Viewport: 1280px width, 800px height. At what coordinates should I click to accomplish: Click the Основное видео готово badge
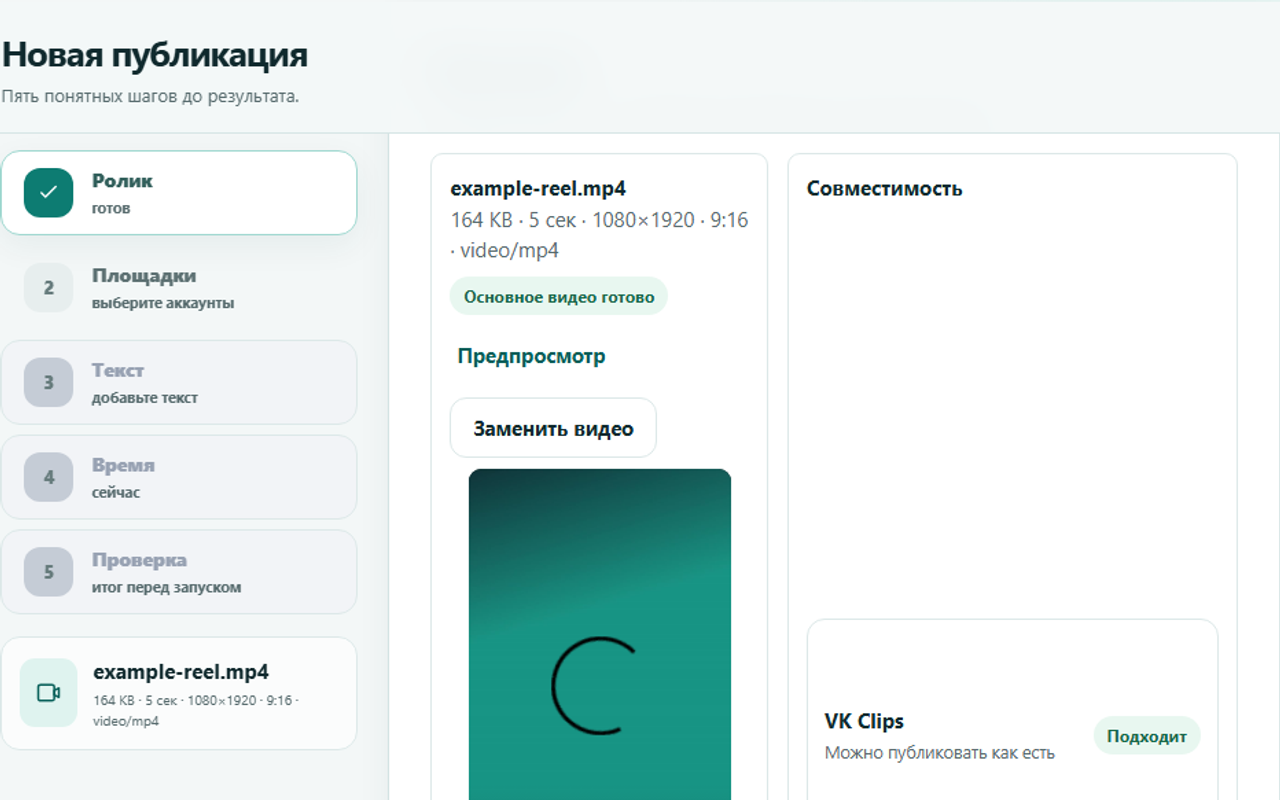tap(559, 297)
